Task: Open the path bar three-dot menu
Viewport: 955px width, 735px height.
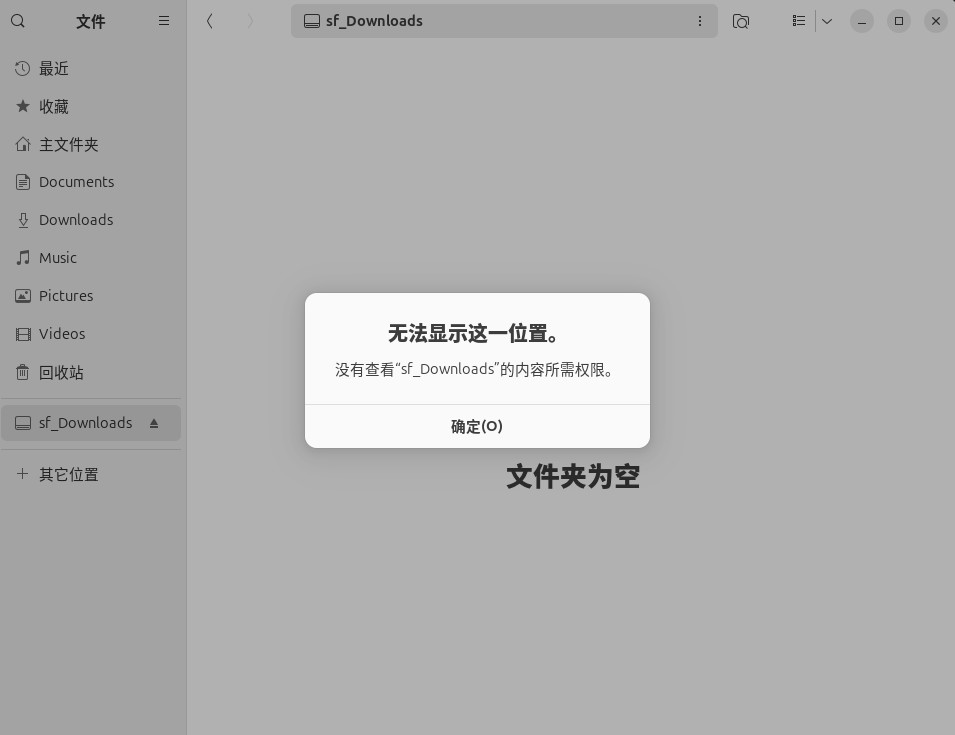Action: tap(700, 21)
